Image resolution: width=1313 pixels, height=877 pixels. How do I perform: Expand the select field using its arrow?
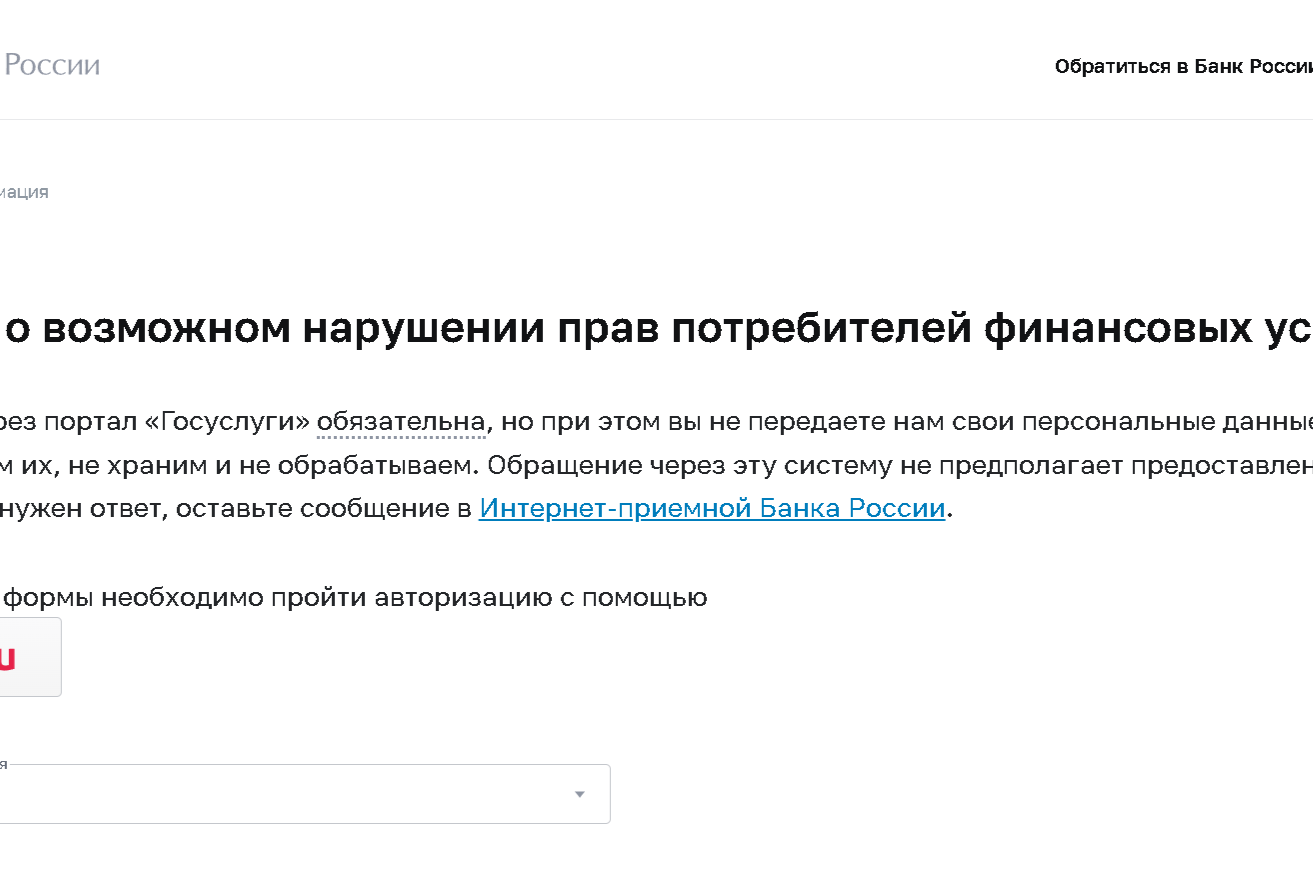(579, 794)
